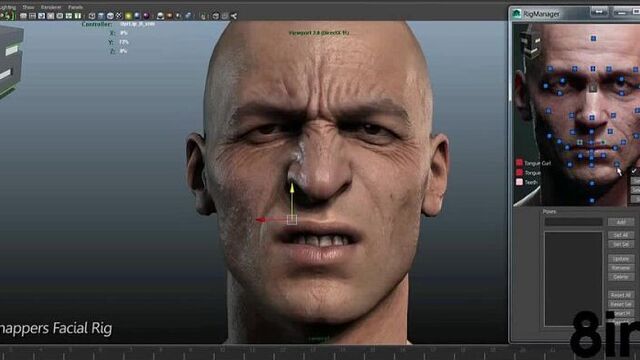Image resolution: width=640 pixels, height=360 pixels.
Task: Click the RigManager window title icon
Action: click(517, 13)
